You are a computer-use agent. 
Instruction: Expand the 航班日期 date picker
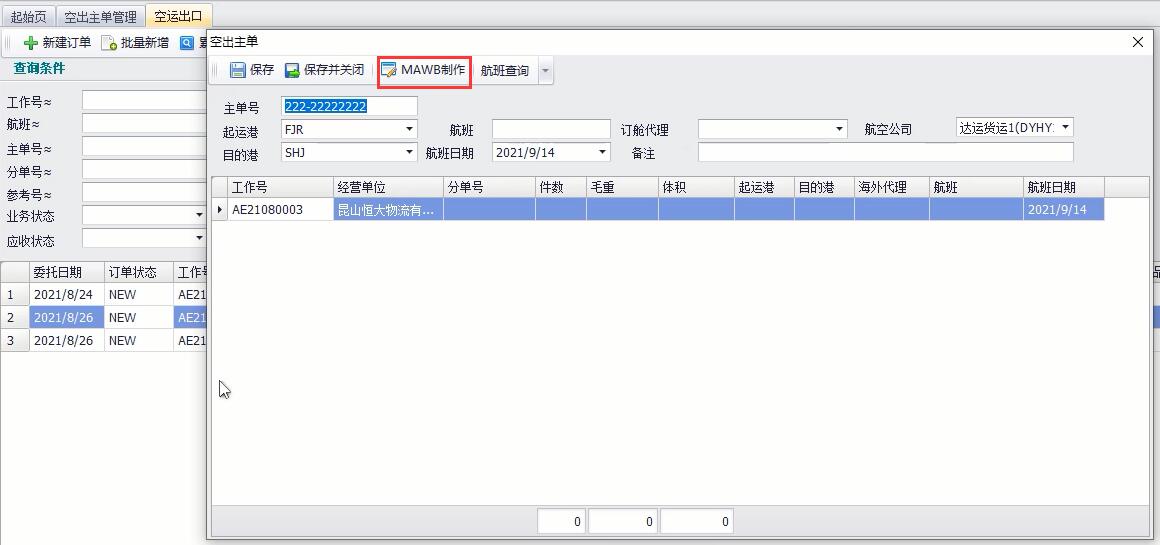tap(602, 152)
